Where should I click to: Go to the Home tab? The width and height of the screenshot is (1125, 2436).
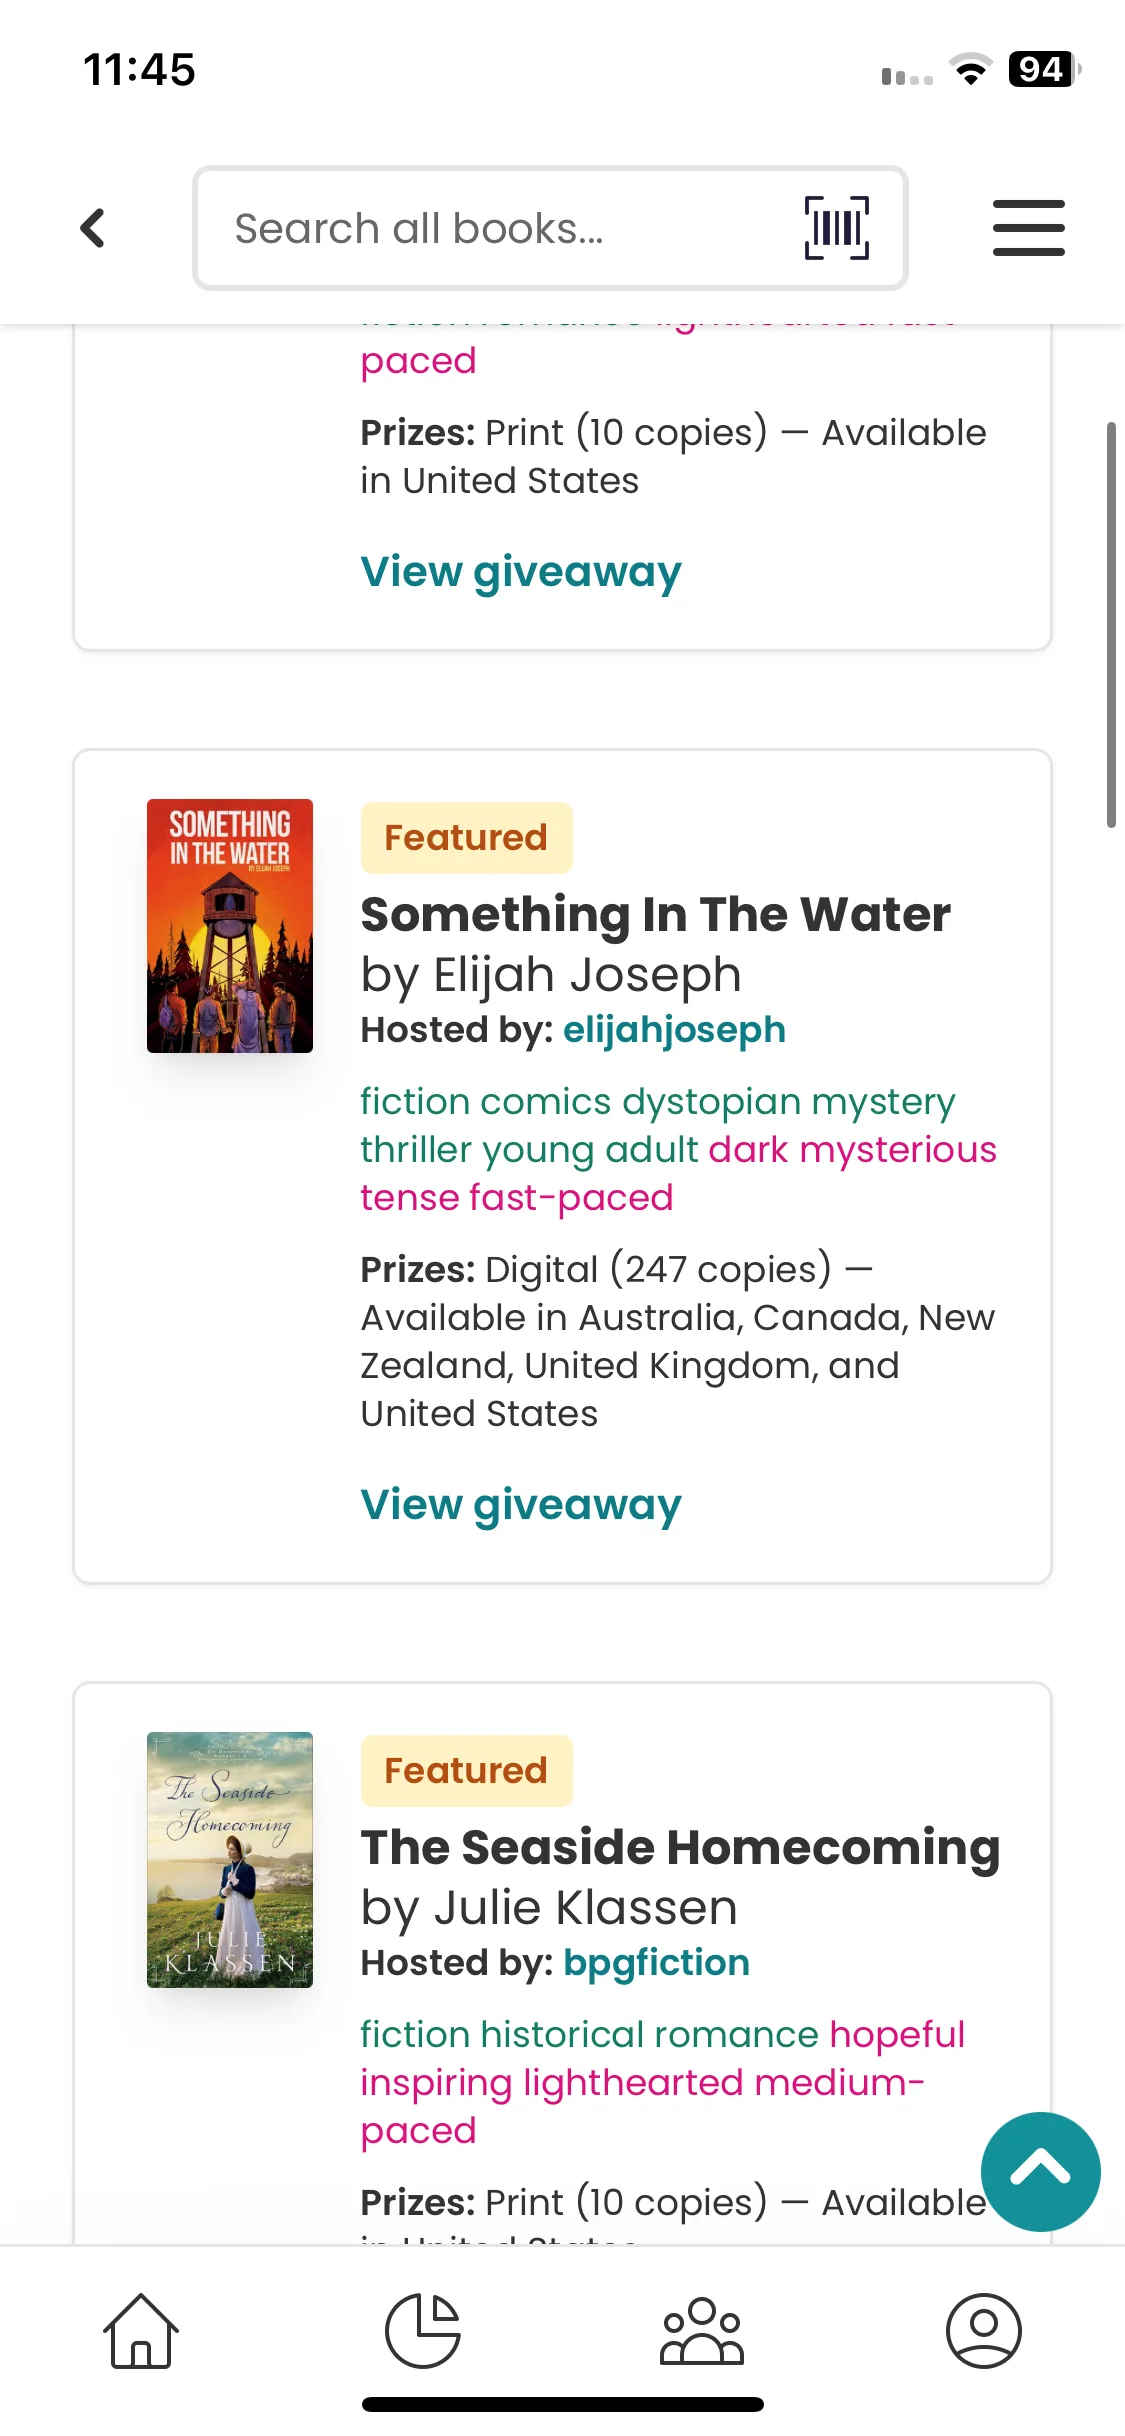[x=141, y=2330]
